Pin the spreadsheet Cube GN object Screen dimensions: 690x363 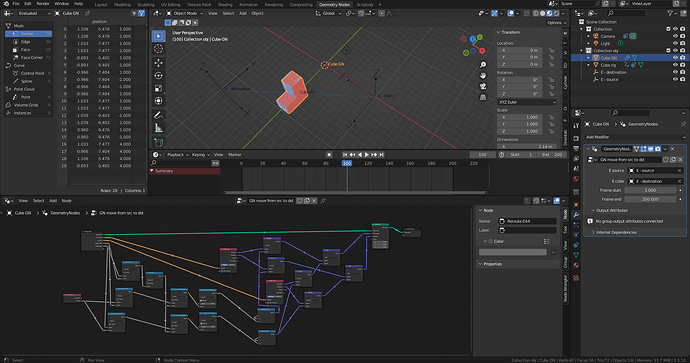(x=87, y=13)
